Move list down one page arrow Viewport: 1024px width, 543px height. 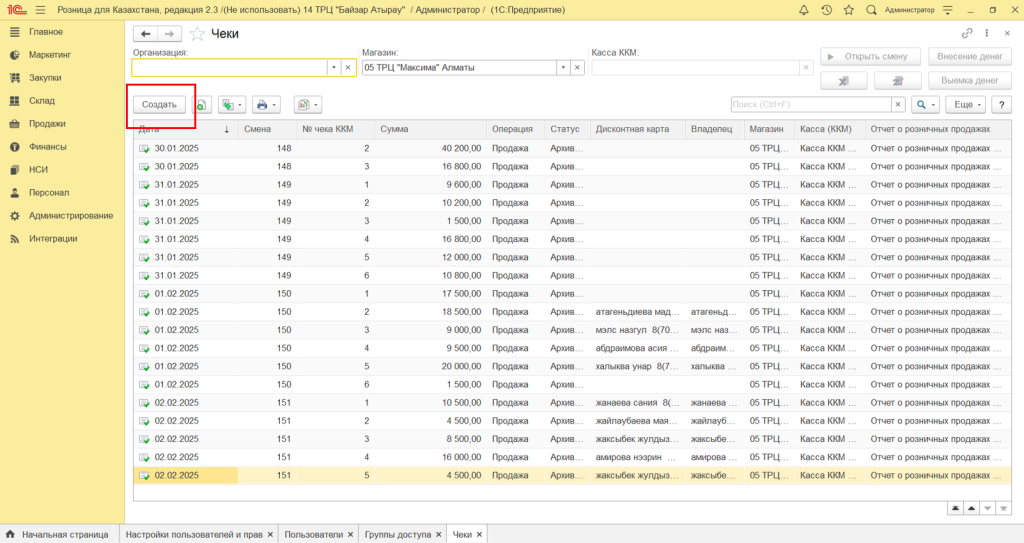coord(987,508)
